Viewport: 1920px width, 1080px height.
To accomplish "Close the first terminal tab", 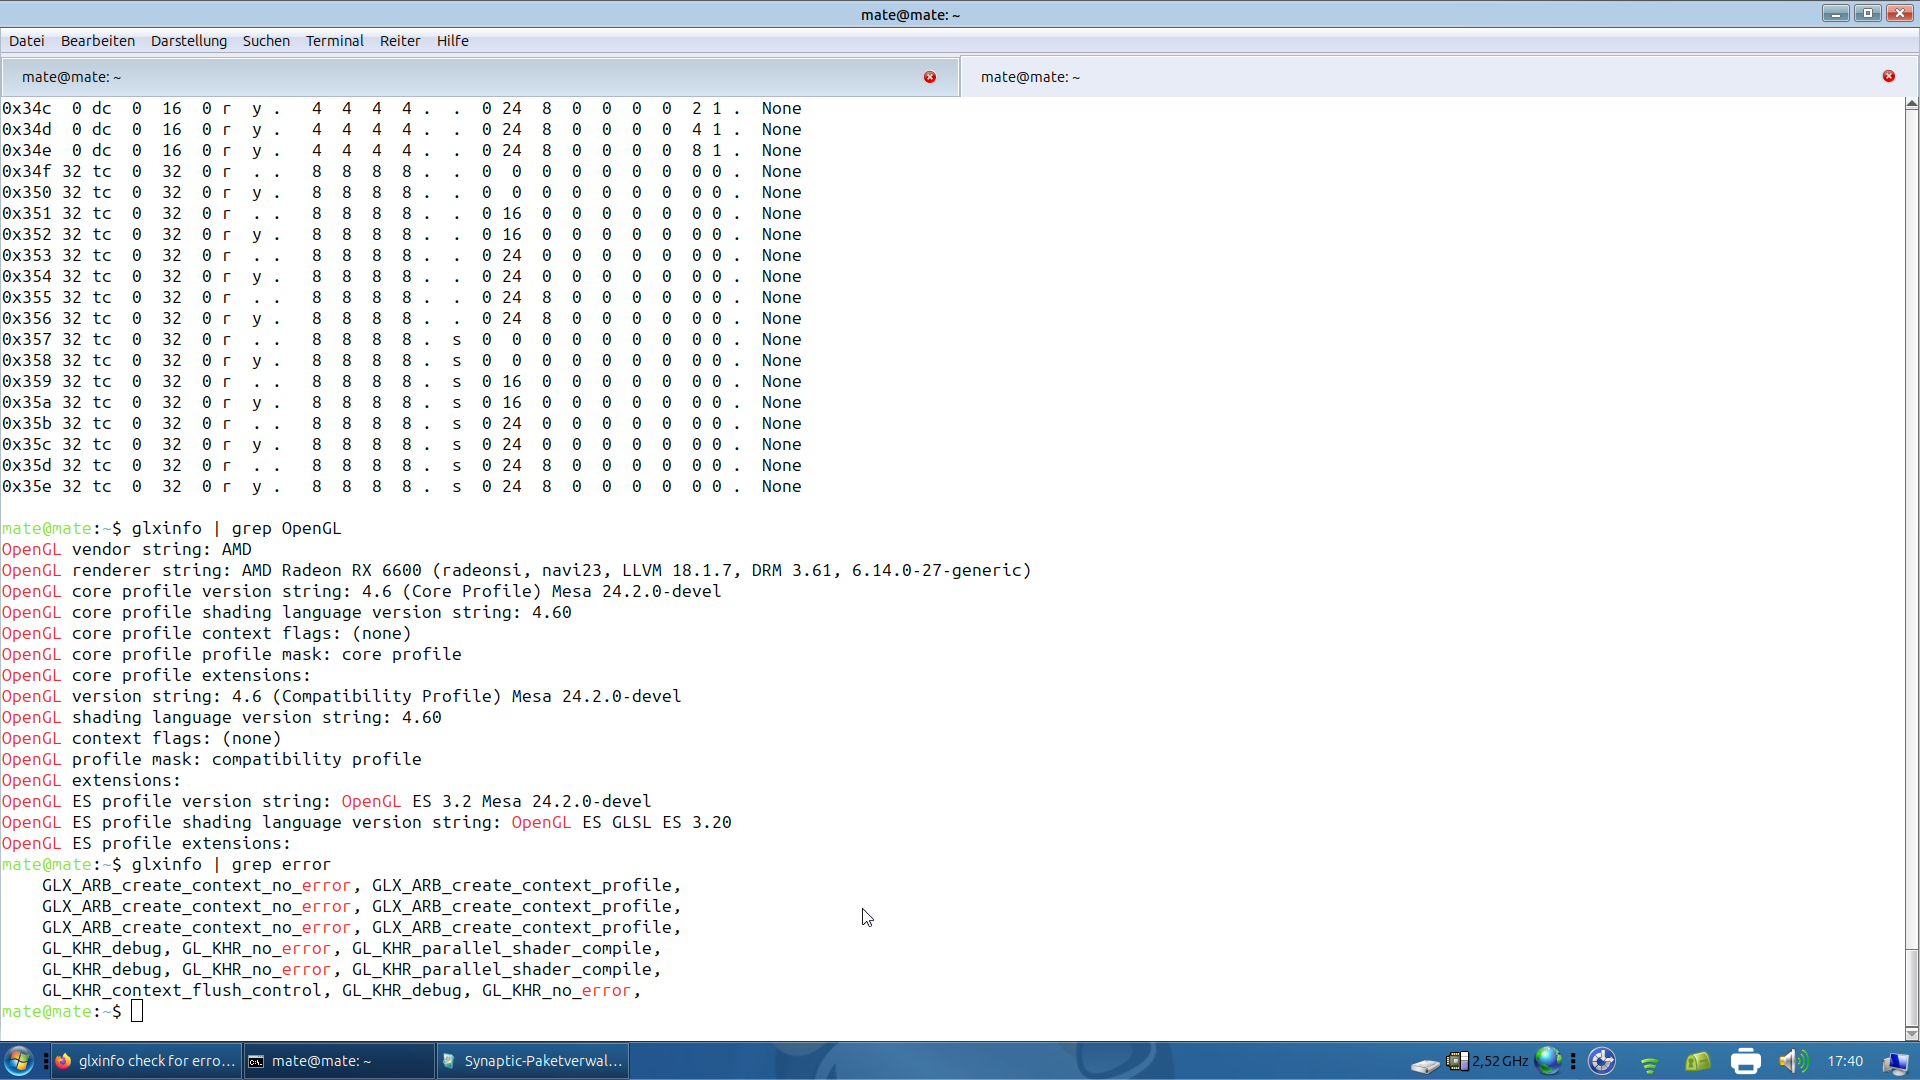I will point(929,77).
